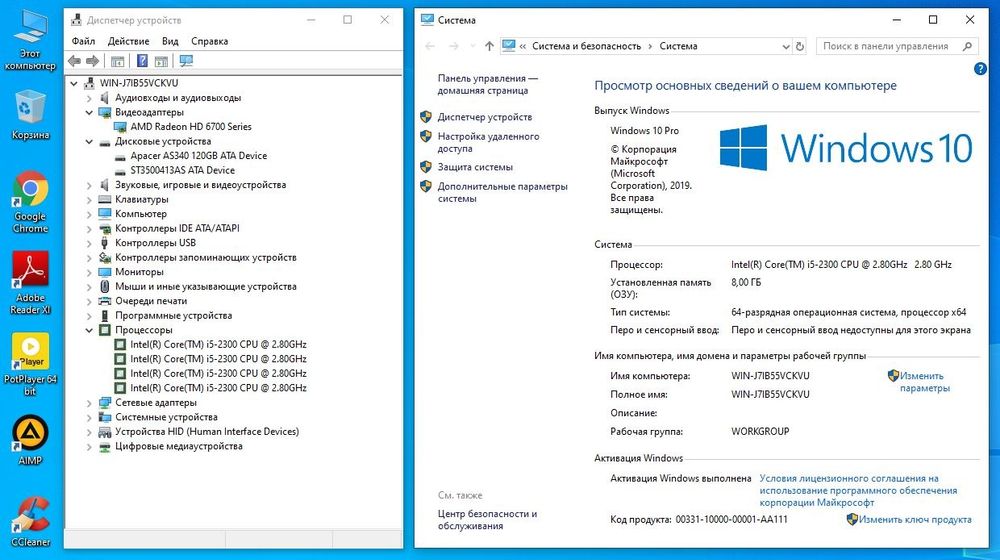Screen dimensions: 1000x560
Task: Select AMD Radeon HD 6700 Series device
Action: tap(191, 127)
